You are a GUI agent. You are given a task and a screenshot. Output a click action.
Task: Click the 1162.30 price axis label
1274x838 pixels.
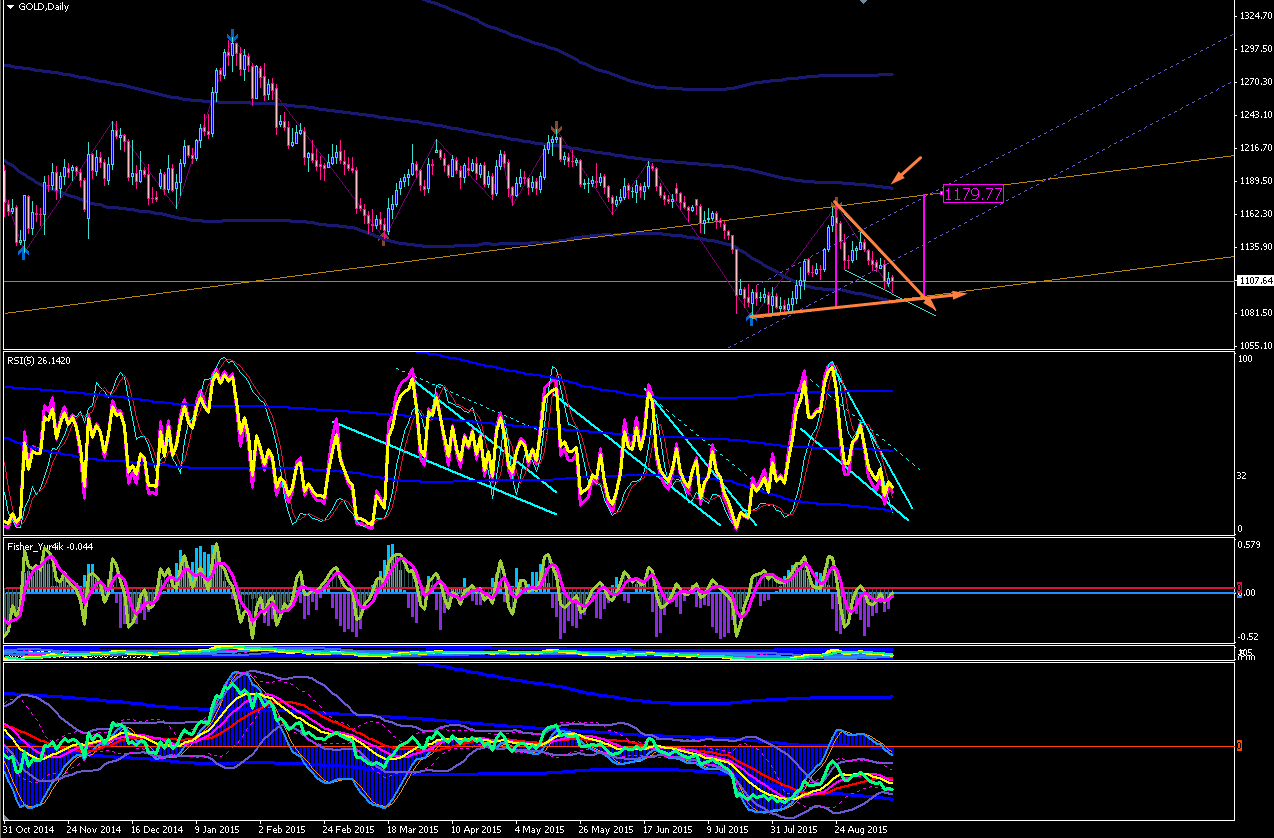(1254, 214)
